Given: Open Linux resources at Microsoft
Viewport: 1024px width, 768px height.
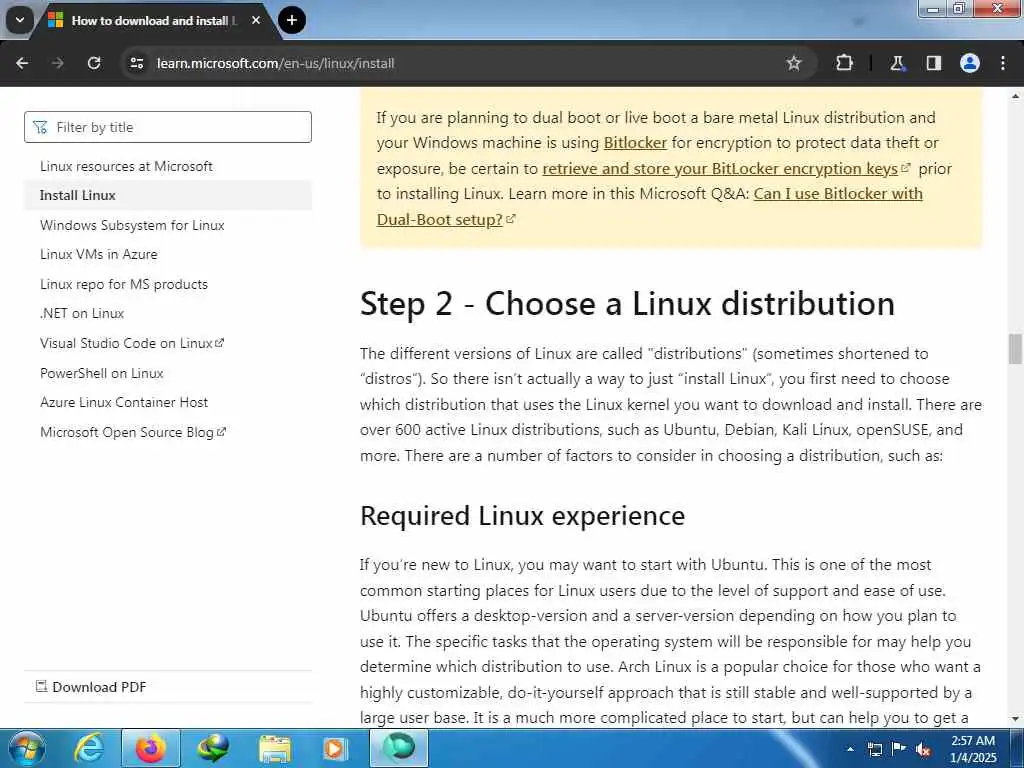Looking at the screenshot, I should [x=126, y=166].
